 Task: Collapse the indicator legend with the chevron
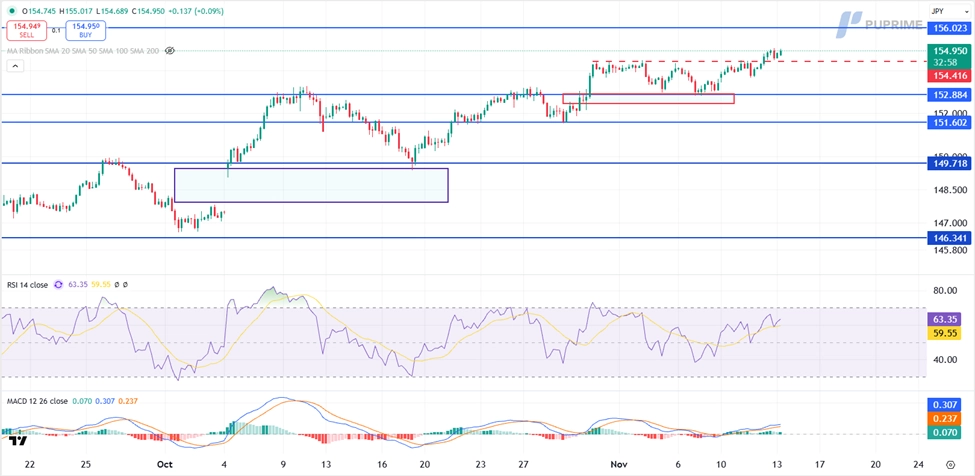pos(15,66)
